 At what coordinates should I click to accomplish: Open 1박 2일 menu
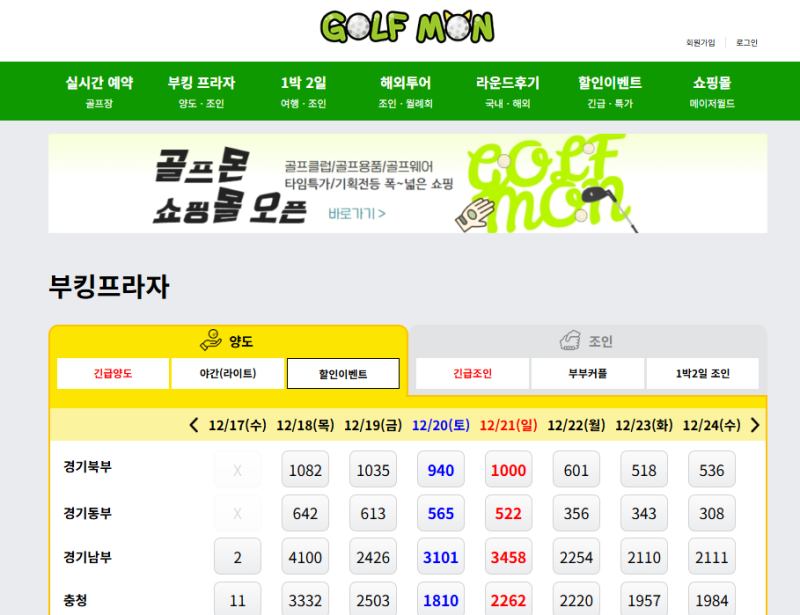[303, 91]
